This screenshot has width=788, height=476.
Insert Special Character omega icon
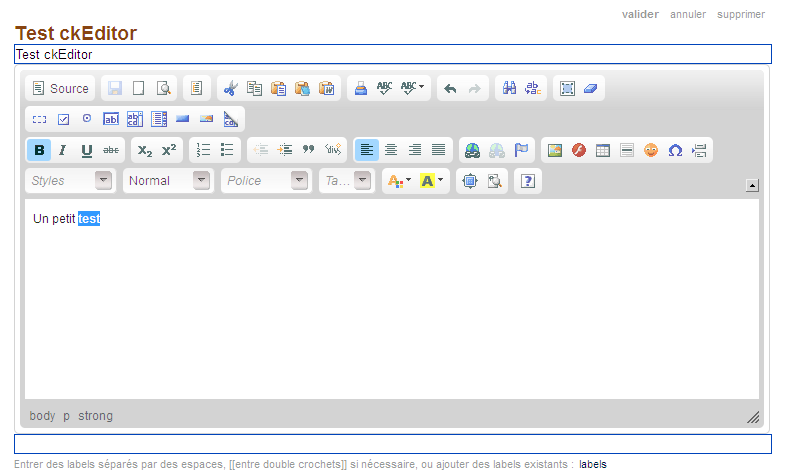(x=675, y=150)
